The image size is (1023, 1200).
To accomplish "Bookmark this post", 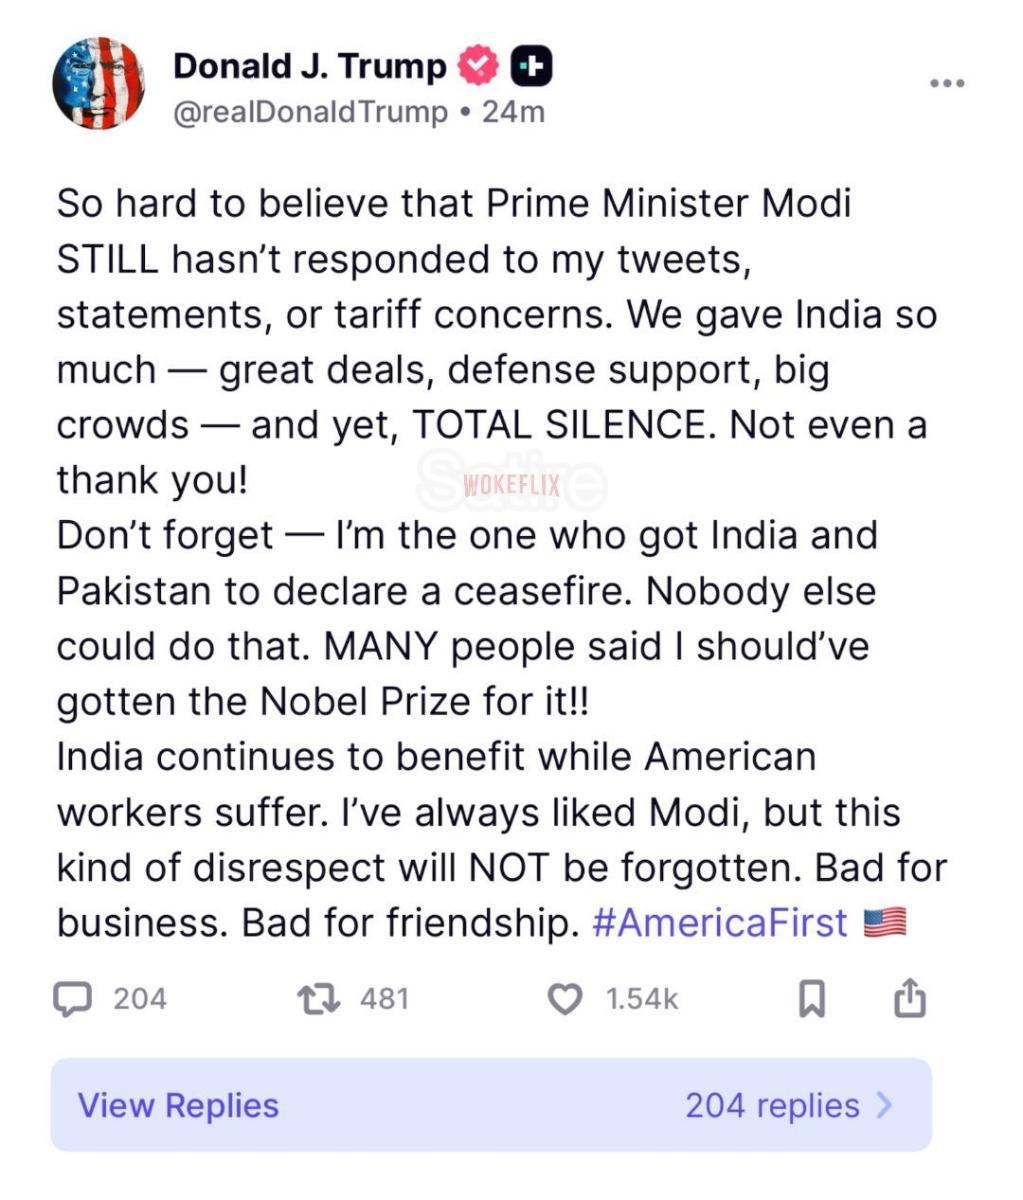I will click(x=812, y=999).
